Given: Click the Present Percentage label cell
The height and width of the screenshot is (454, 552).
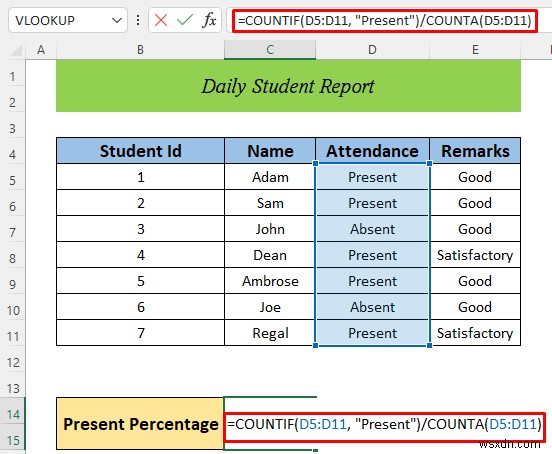Looking at the screenshot, I should pyautogui.click(x=140, y=424).
